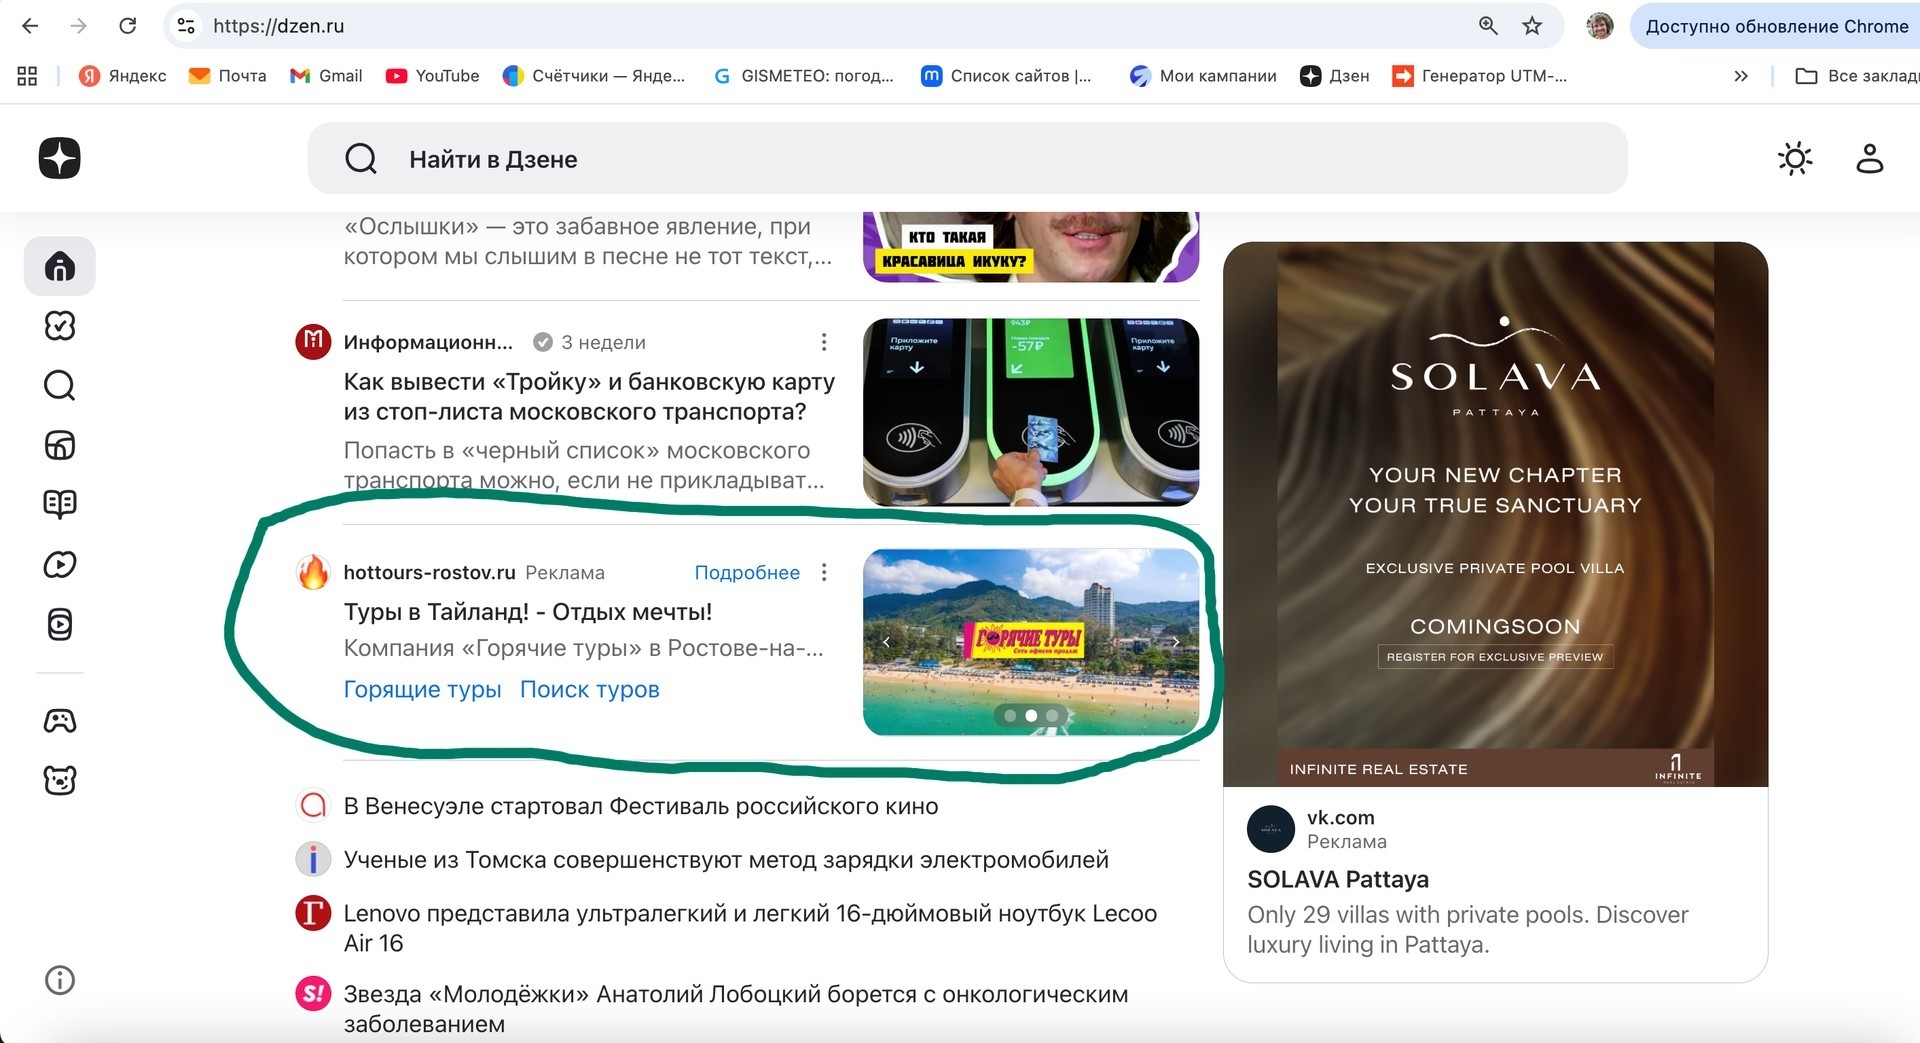1920x1043 pixels.
Task: Open the games controller sidebar icon
Action: click(59, 720)
